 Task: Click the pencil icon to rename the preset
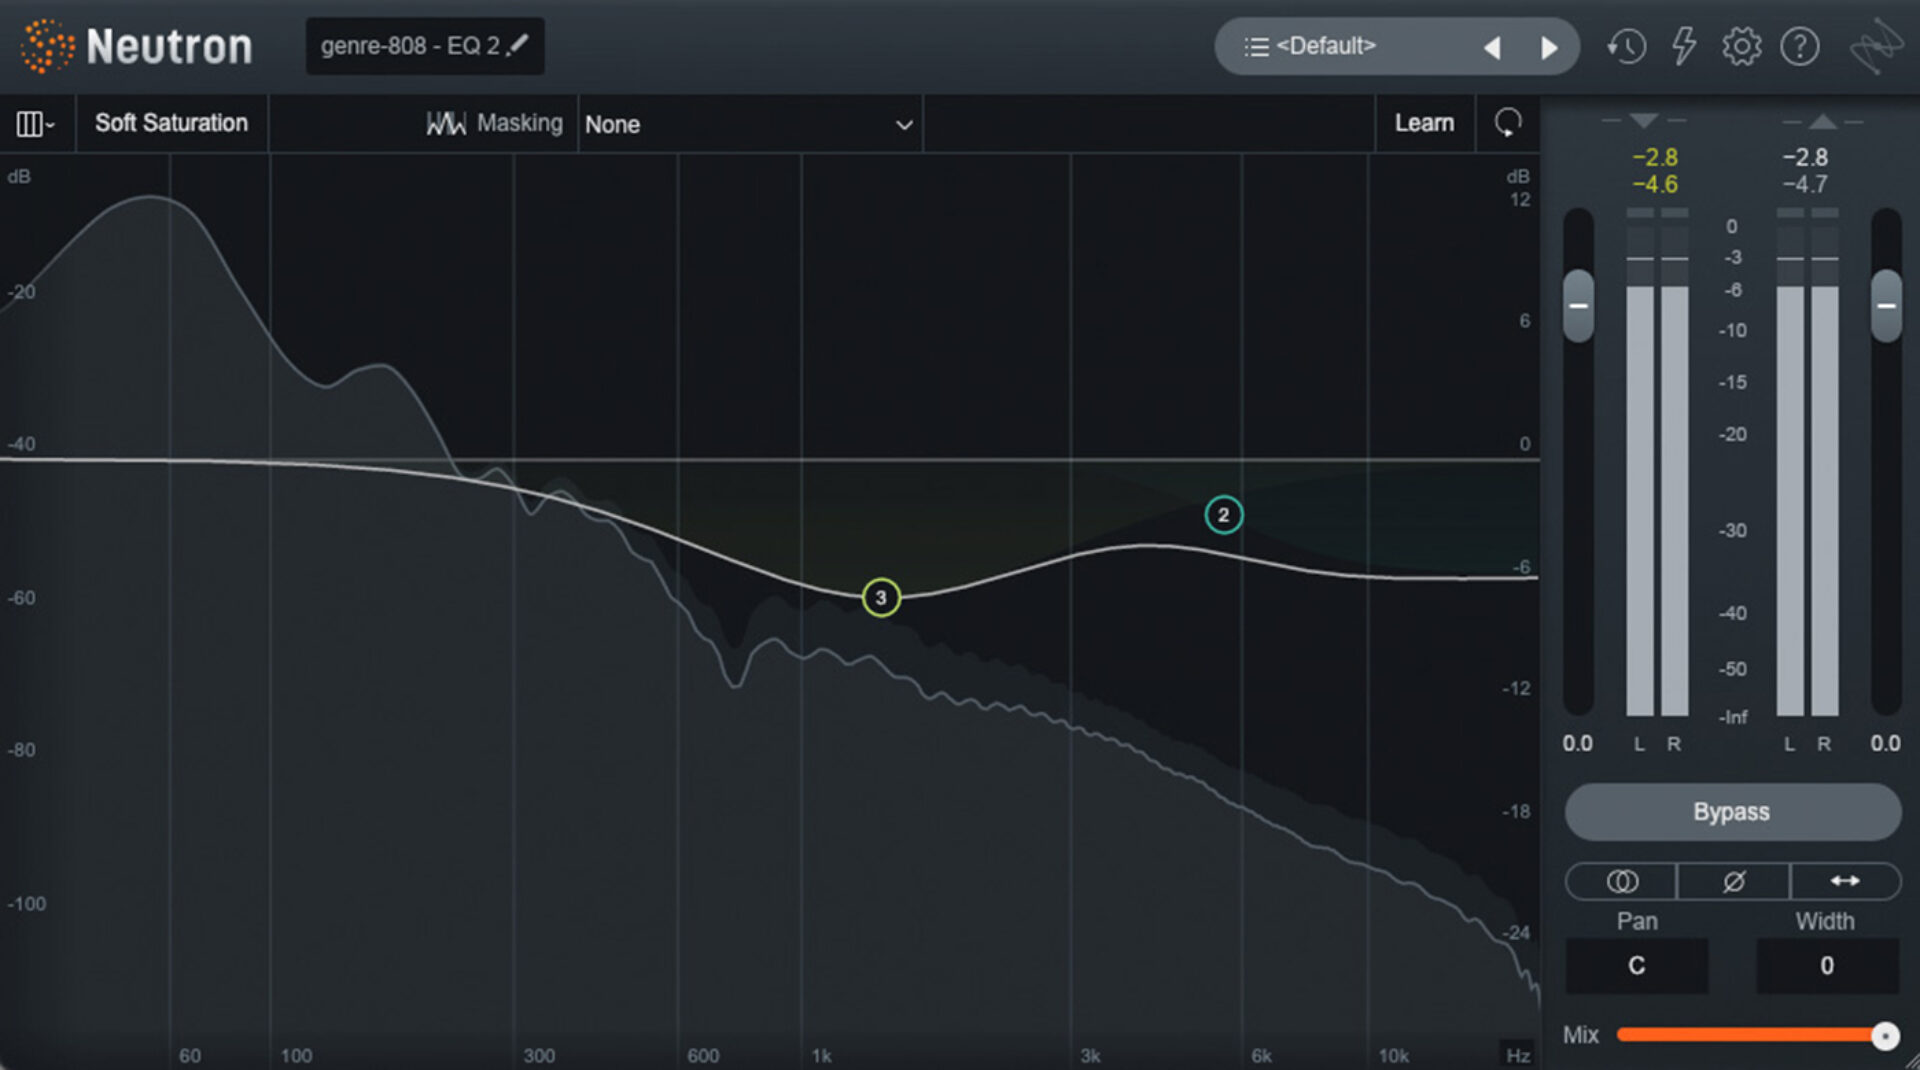tap(518, 45)
